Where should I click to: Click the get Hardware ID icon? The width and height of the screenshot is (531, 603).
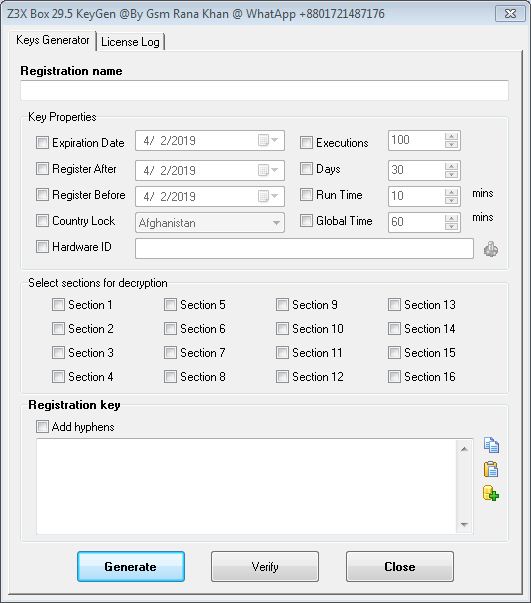[x=491, y=249]
